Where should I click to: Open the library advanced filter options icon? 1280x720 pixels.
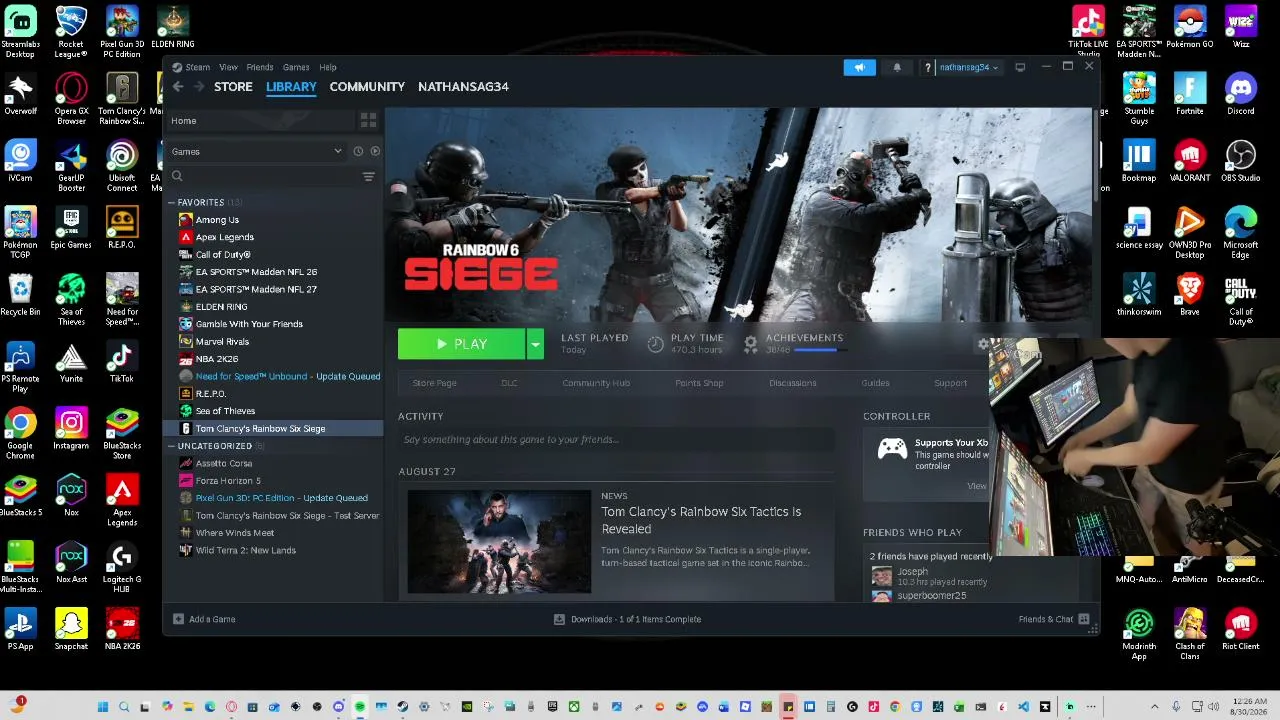[x=368, y=177]
